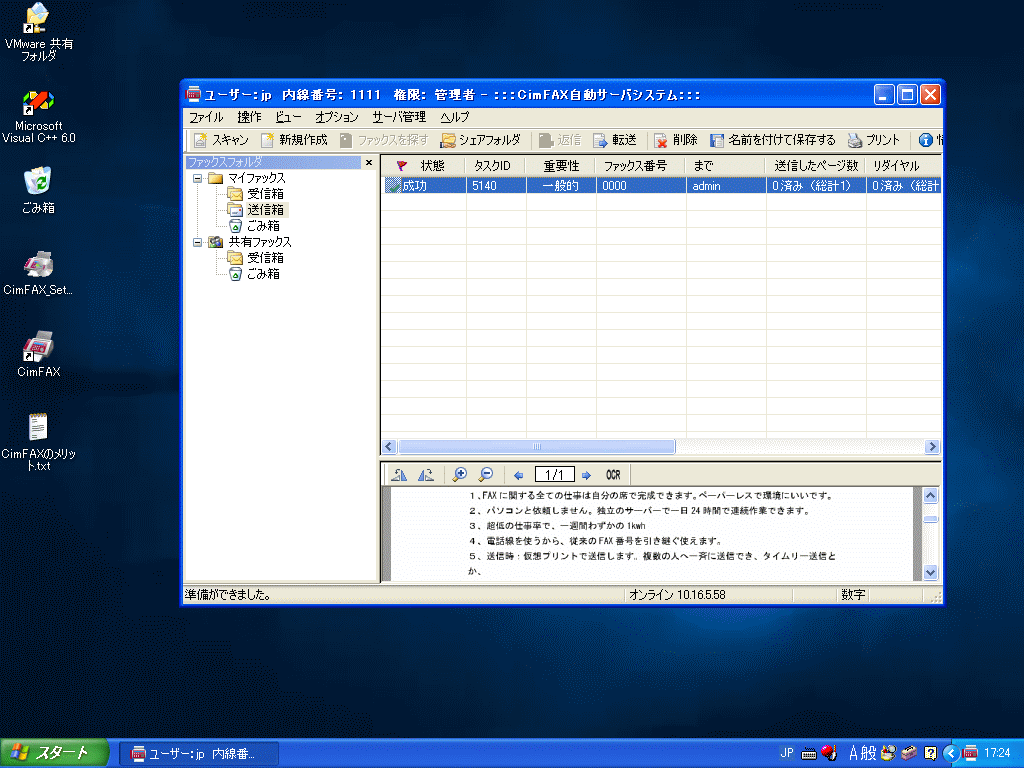
Task: Click the CimFAX taskbar window button
Action: 199,754
